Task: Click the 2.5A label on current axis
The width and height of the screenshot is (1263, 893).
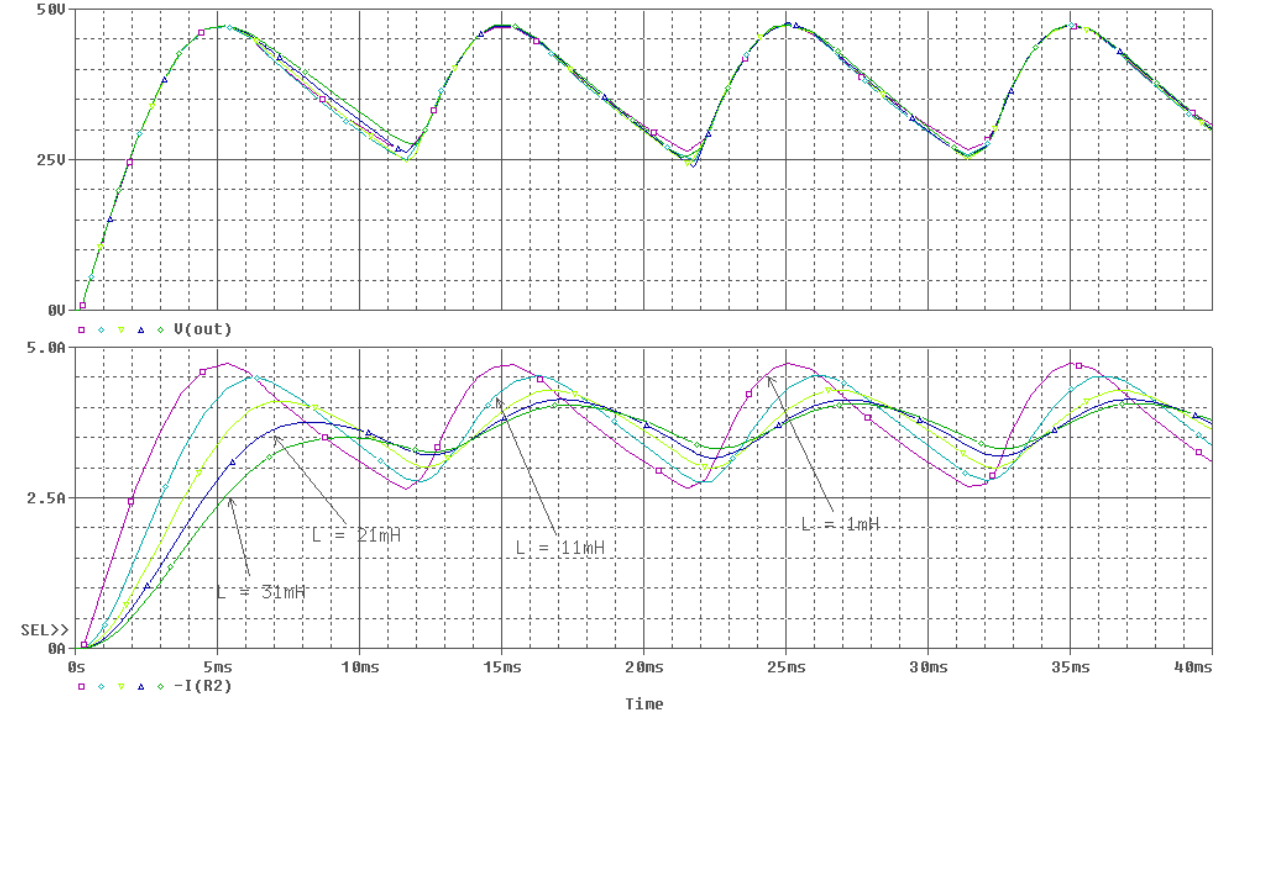Action: coord(47,498)
